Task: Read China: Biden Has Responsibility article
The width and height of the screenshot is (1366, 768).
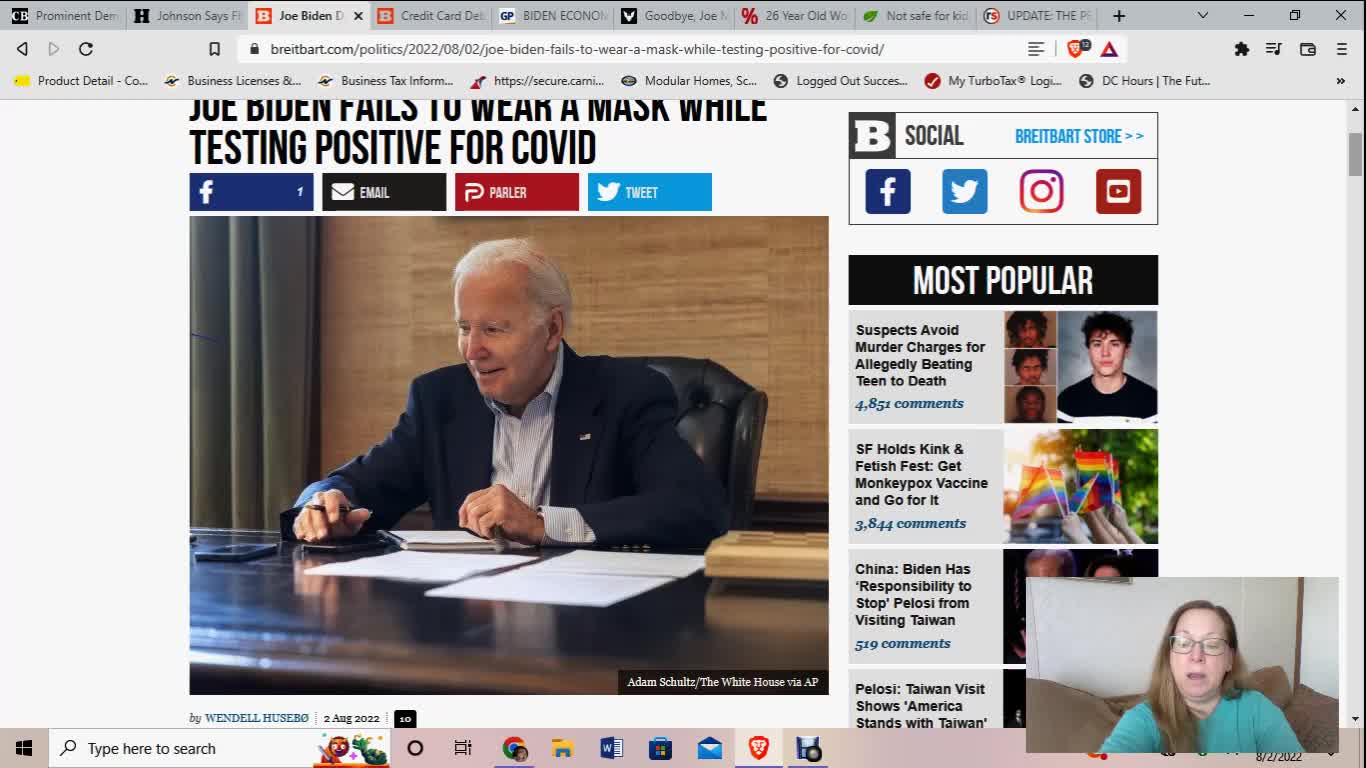Action: [913, 594]
